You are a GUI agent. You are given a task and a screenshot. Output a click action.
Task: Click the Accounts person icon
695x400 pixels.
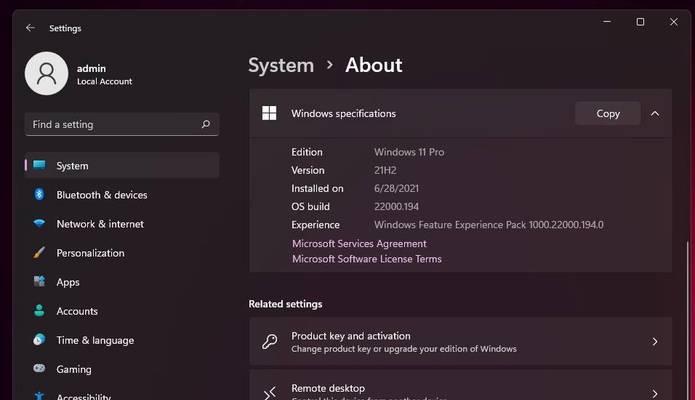point(39,310)
